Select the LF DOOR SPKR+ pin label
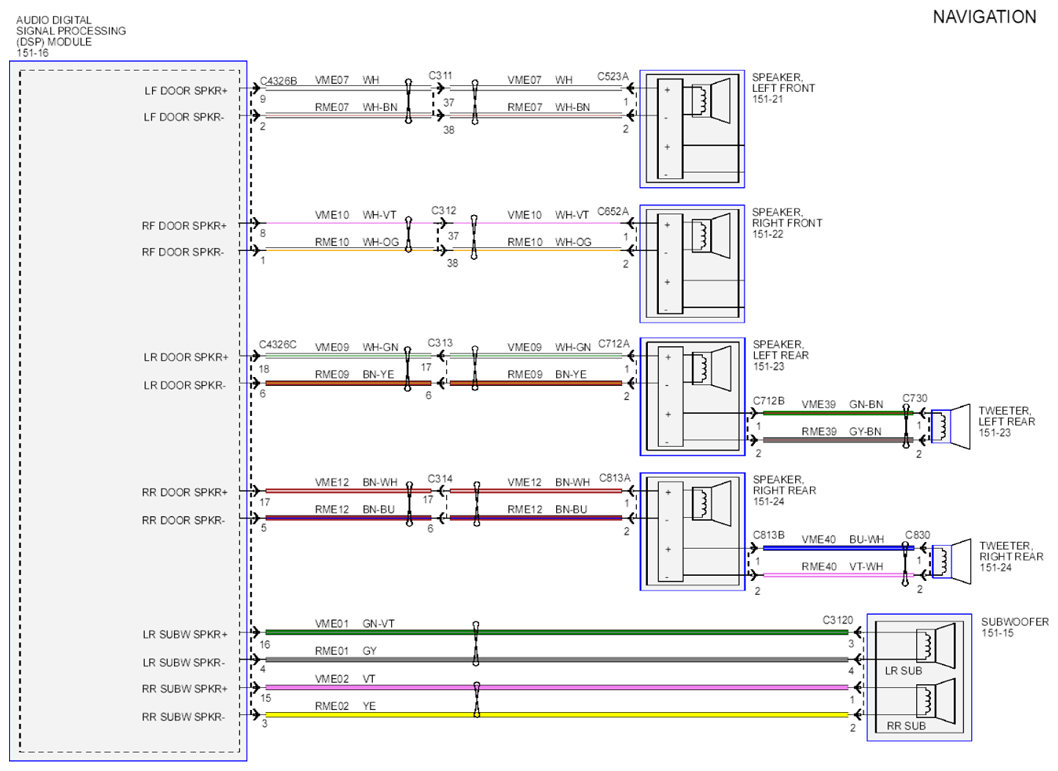The height and width of the screenshot is (771, 1058). pos(186,90)
